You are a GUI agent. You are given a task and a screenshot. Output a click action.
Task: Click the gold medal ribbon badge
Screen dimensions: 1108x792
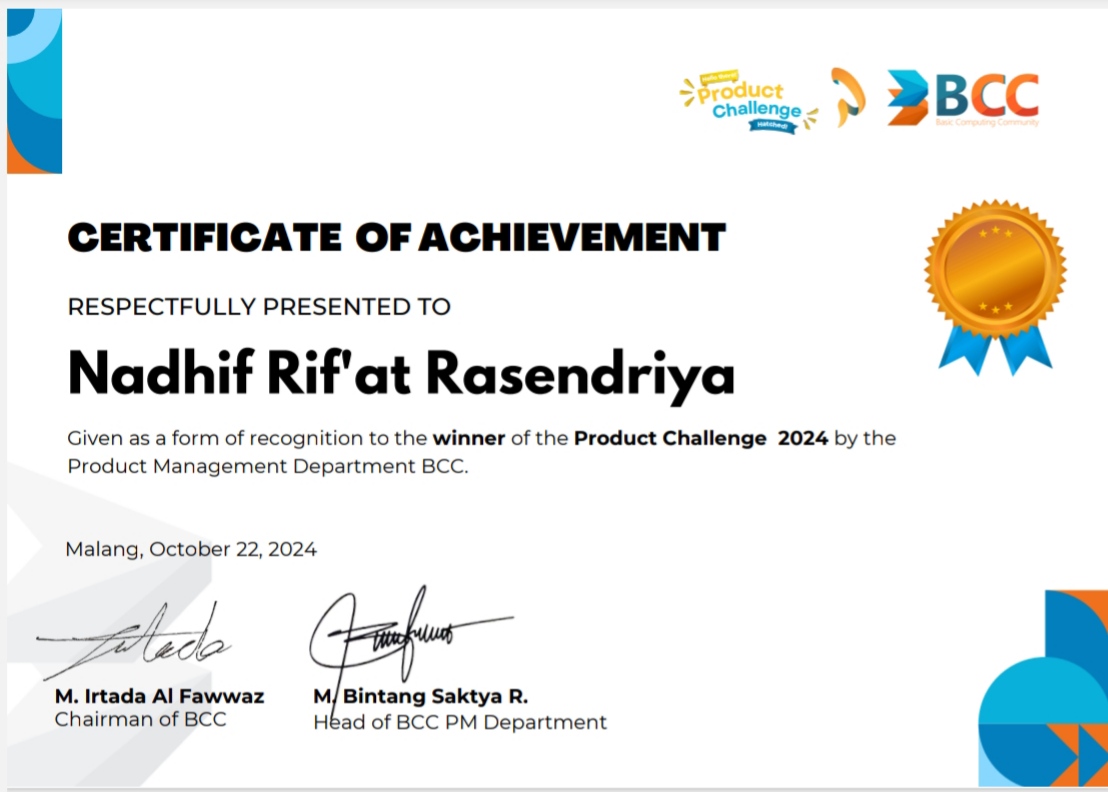click(995, 286)
